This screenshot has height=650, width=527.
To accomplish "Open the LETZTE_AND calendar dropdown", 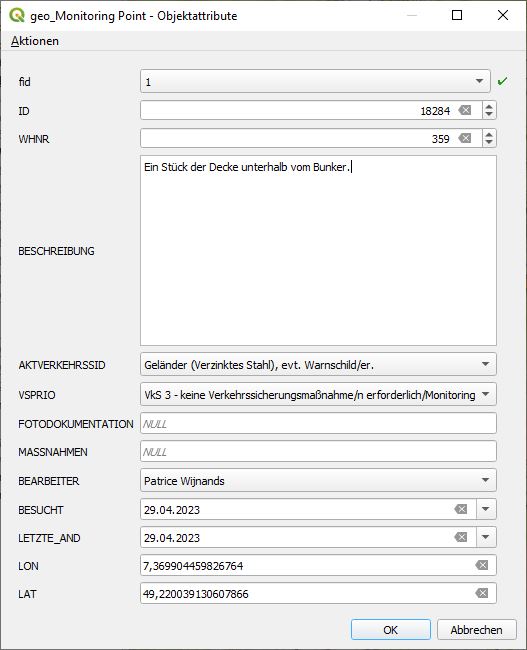I will (x=486, y=537).
